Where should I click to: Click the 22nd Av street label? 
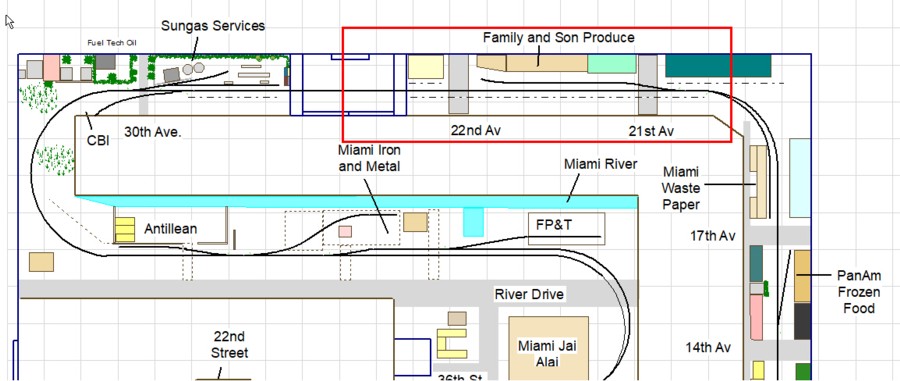click(475, 130)
